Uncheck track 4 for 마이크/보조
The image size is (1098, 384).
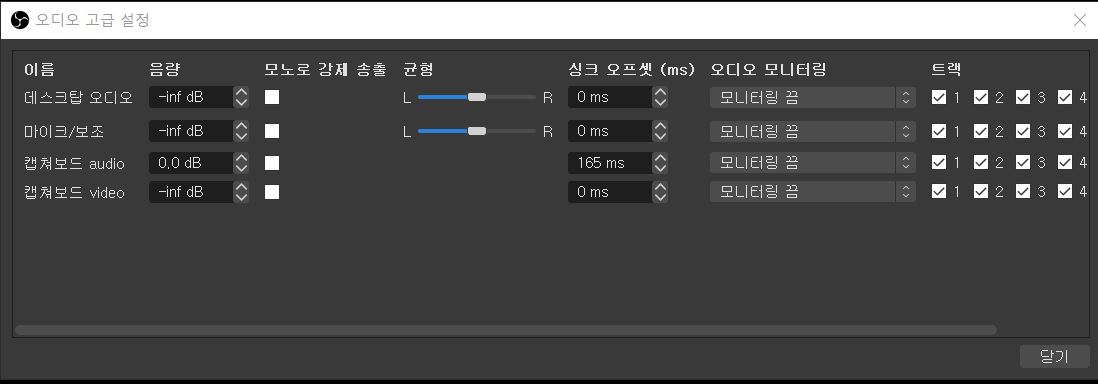(1064, 131)
